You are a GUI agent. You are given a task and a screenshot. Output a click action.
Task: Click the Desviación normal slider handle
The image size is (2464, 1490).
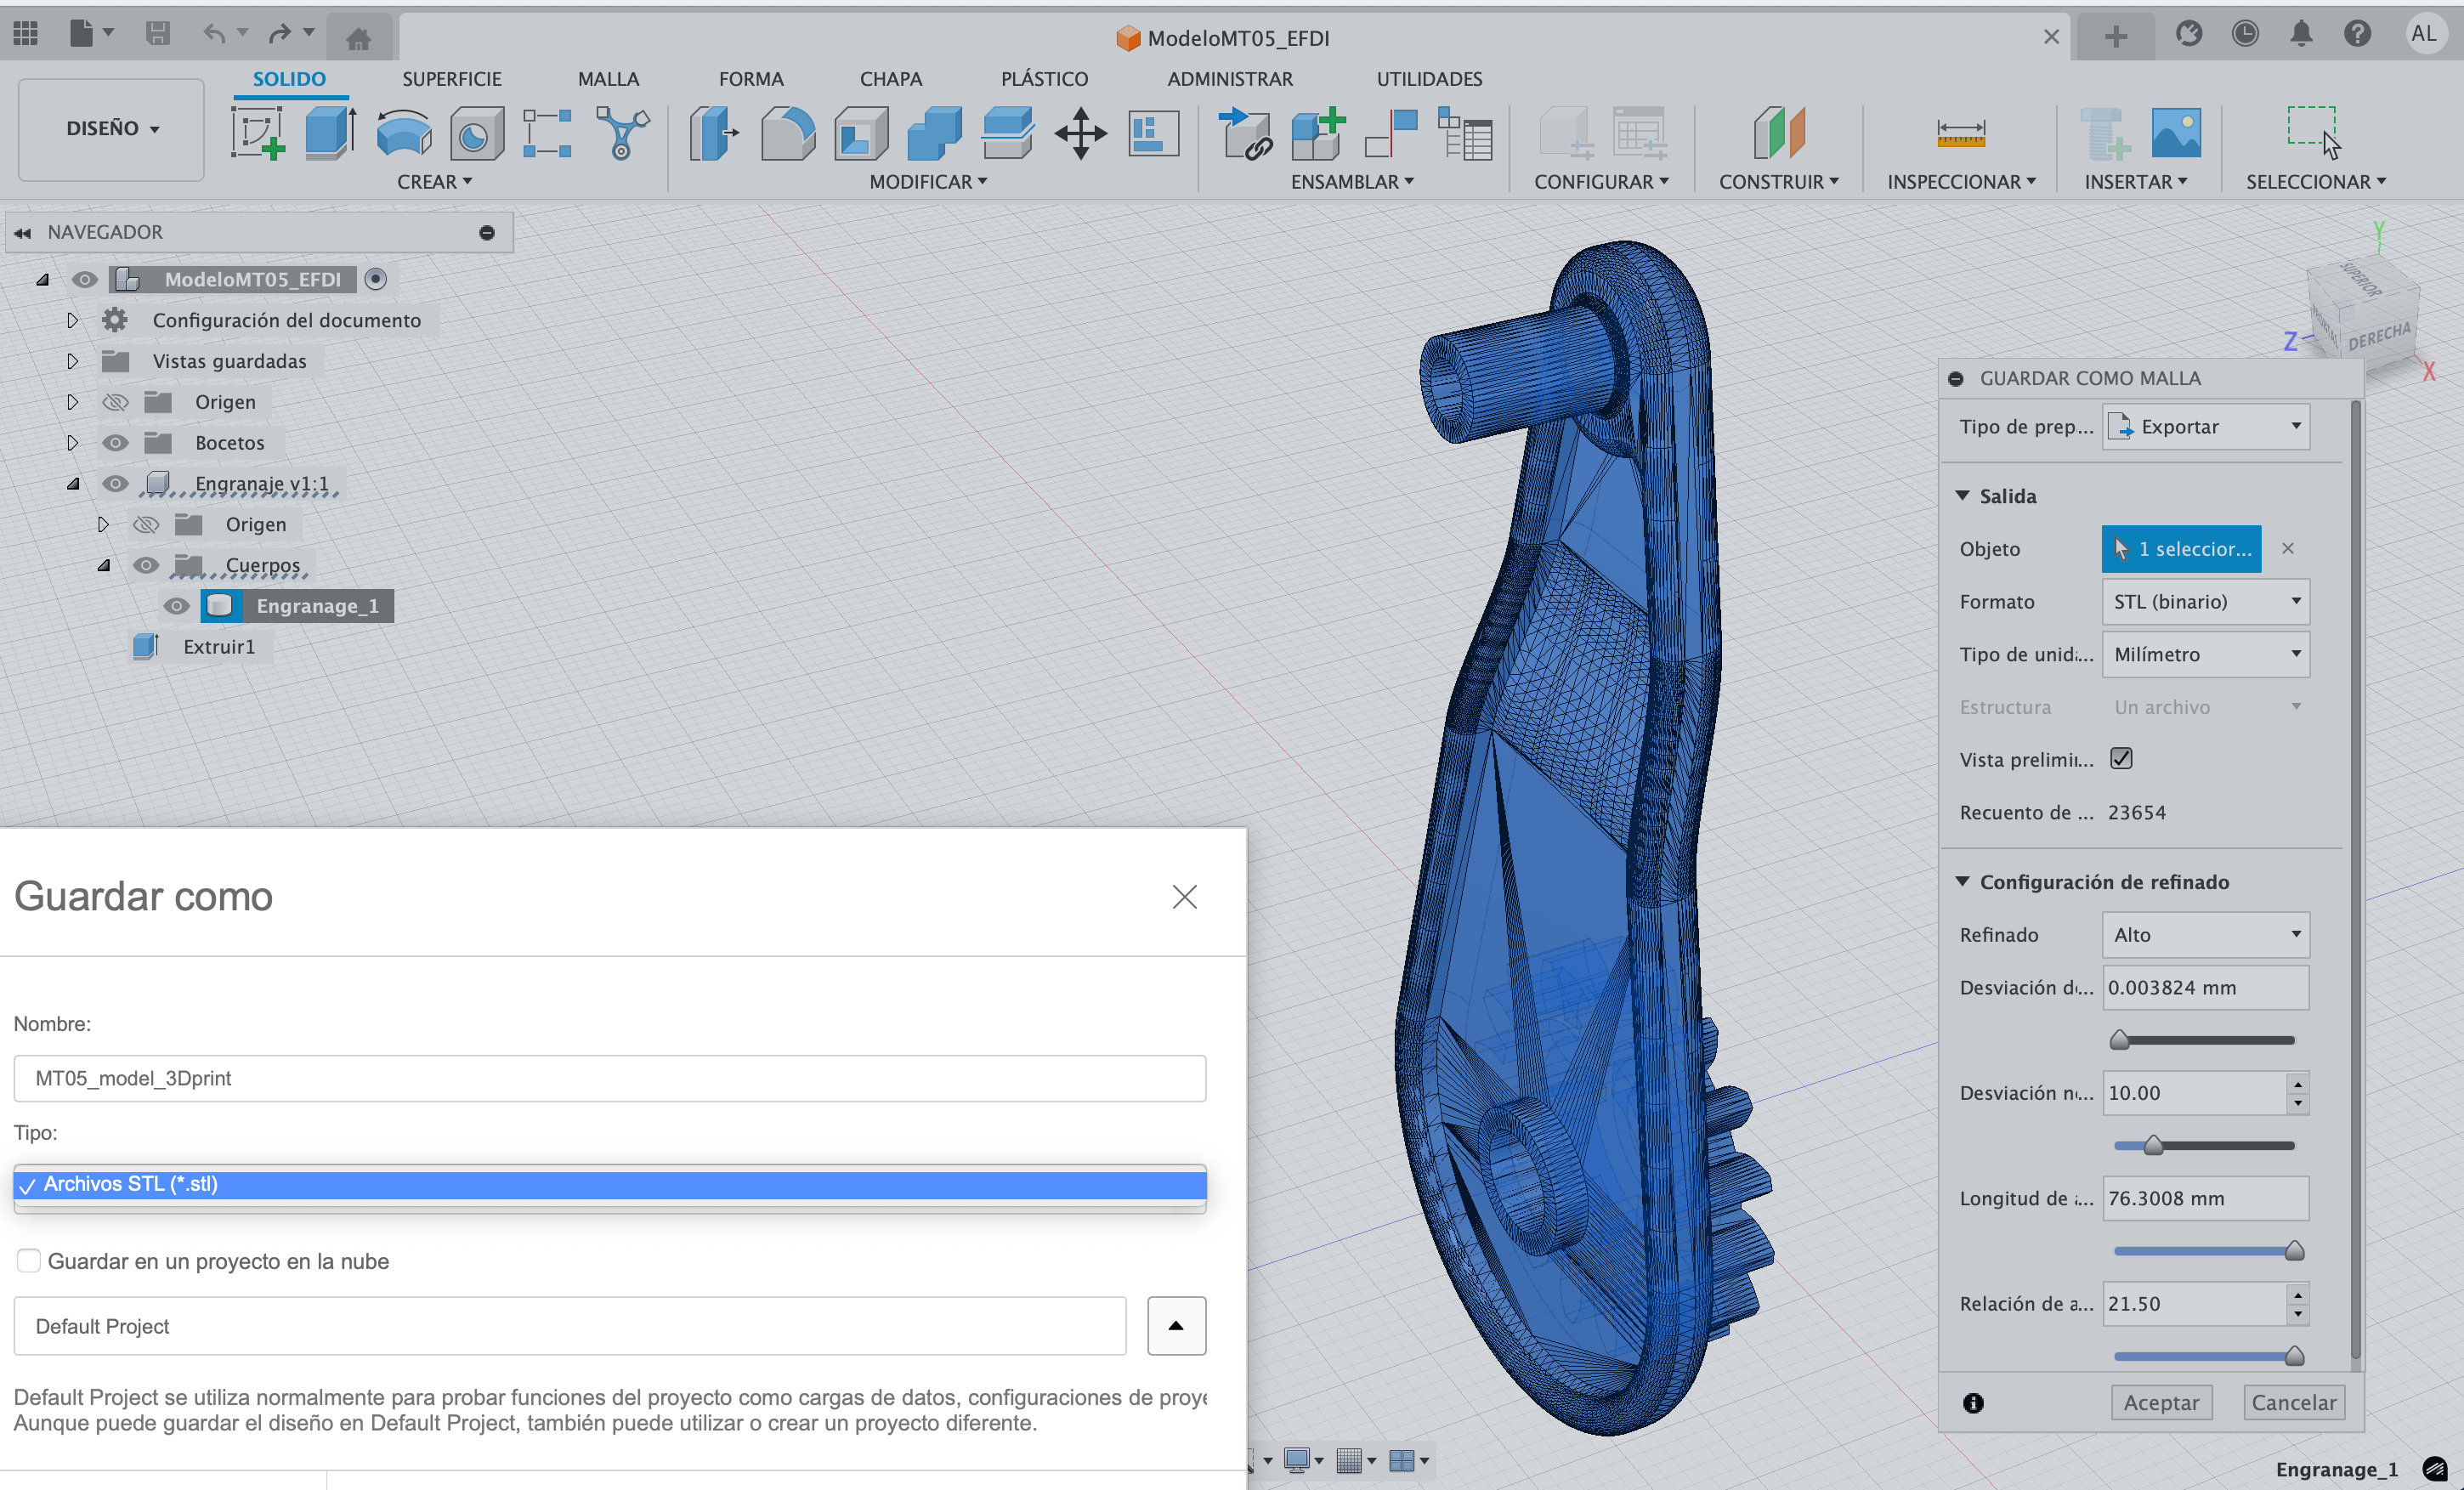[x=2153, y=1146]
